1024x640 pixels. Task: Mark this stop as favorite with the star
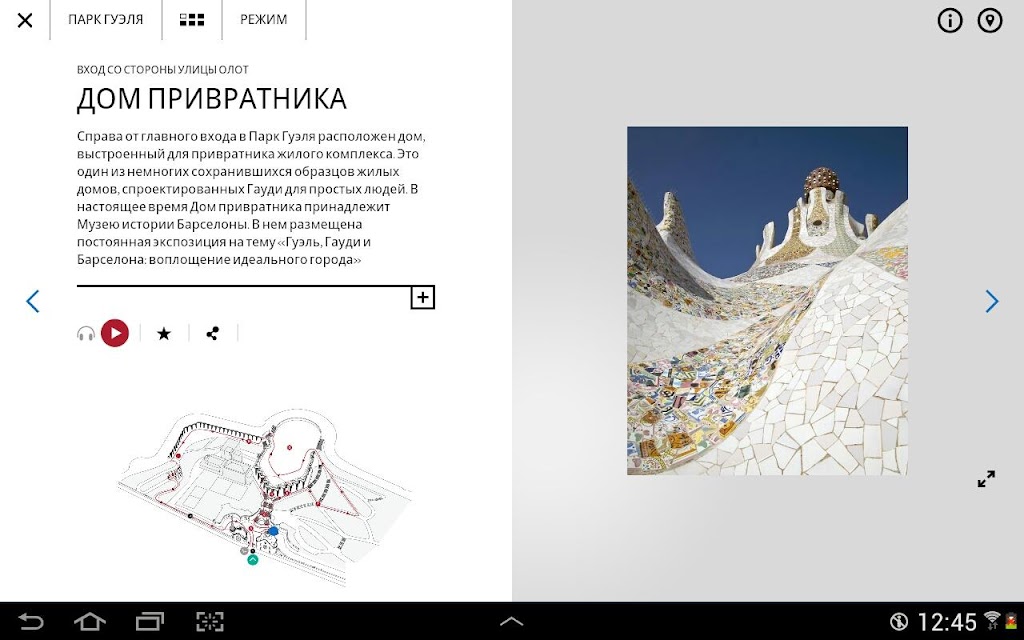point(164,334)
